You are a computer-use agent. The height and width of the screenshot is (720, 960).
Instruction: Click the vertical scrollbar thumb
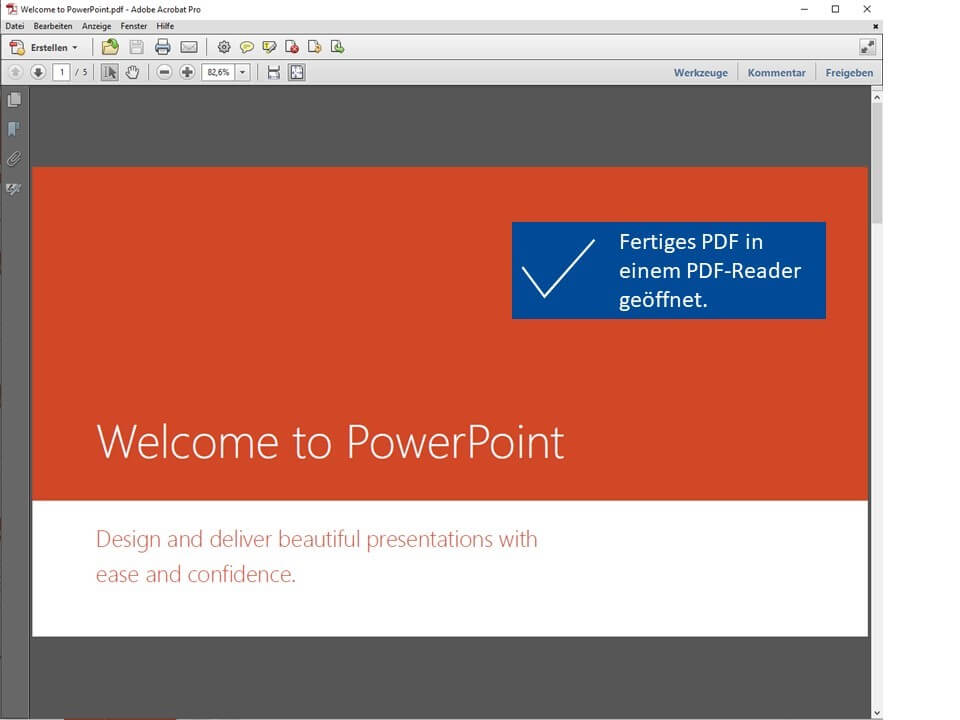[877, 163]
